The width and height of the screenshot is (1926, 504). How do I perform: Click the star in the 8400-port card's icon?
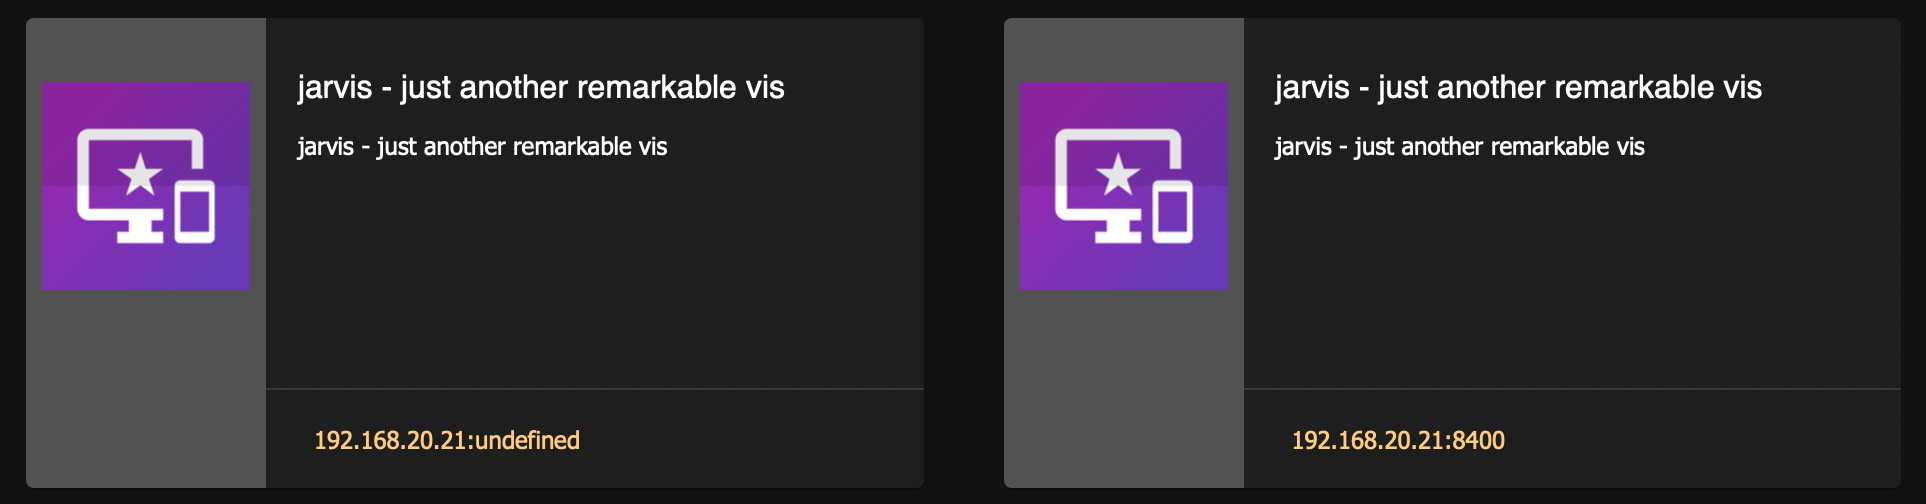(1118, 175)
